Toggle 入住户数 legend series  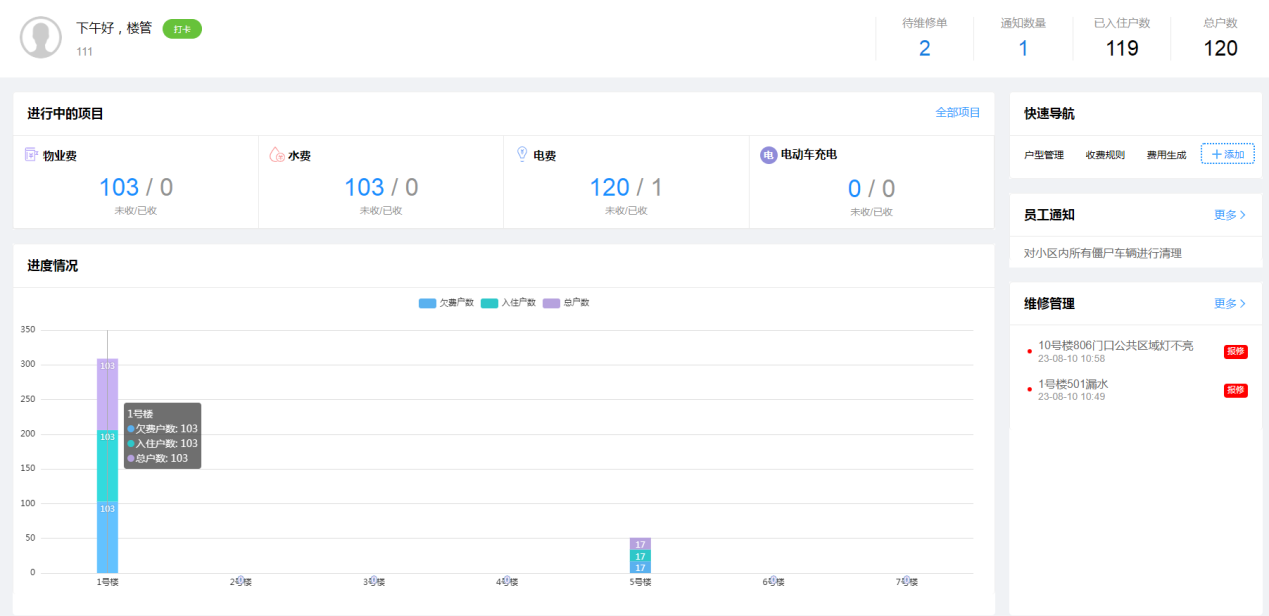click(x=508, y=303)
